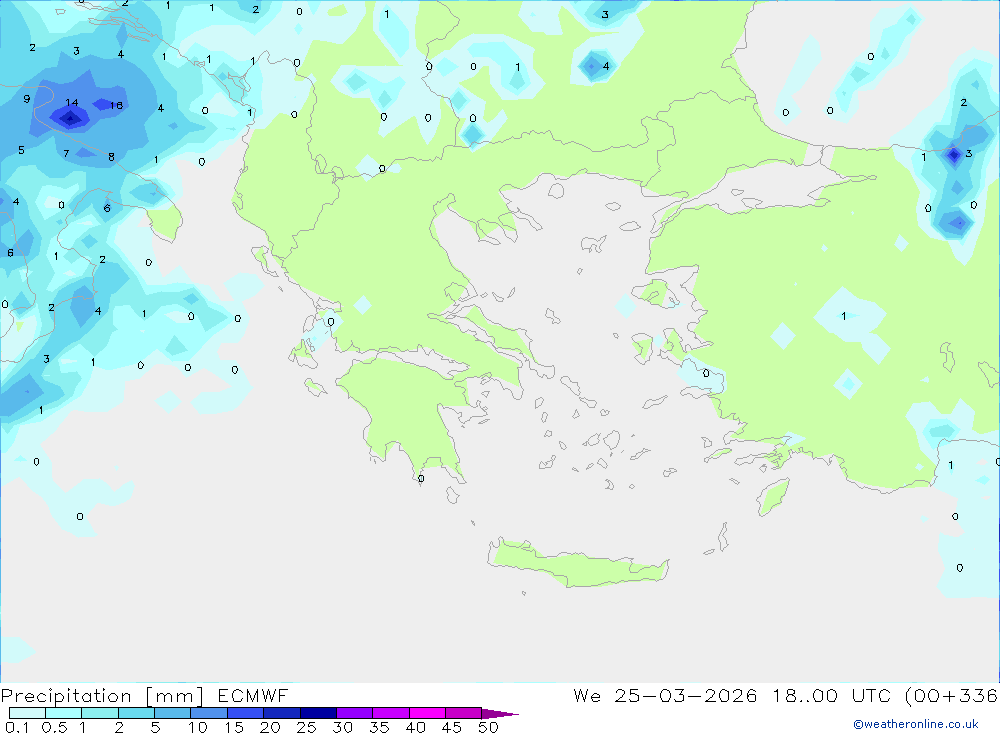Click the "[mm]" unit label
This screenshot has height=733, width=1000.
[x=175, y=696]
